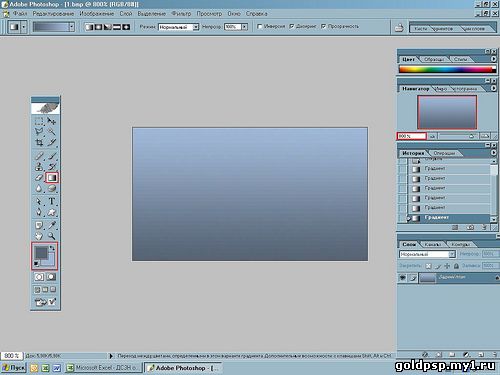This screenshot has height=375, width=500.
Task: Select the Gradient tool in toolbox
Action: pos(52,178)
